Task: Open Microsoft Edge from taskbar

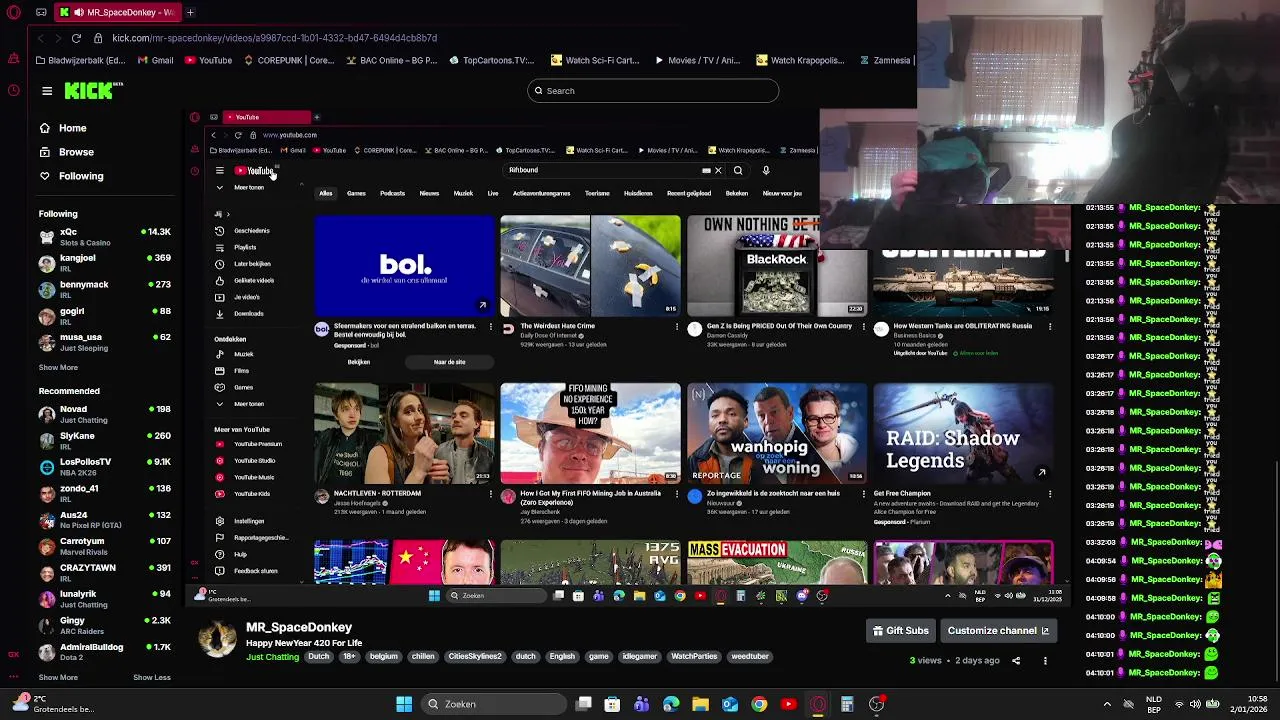Action: coord(671,704)
